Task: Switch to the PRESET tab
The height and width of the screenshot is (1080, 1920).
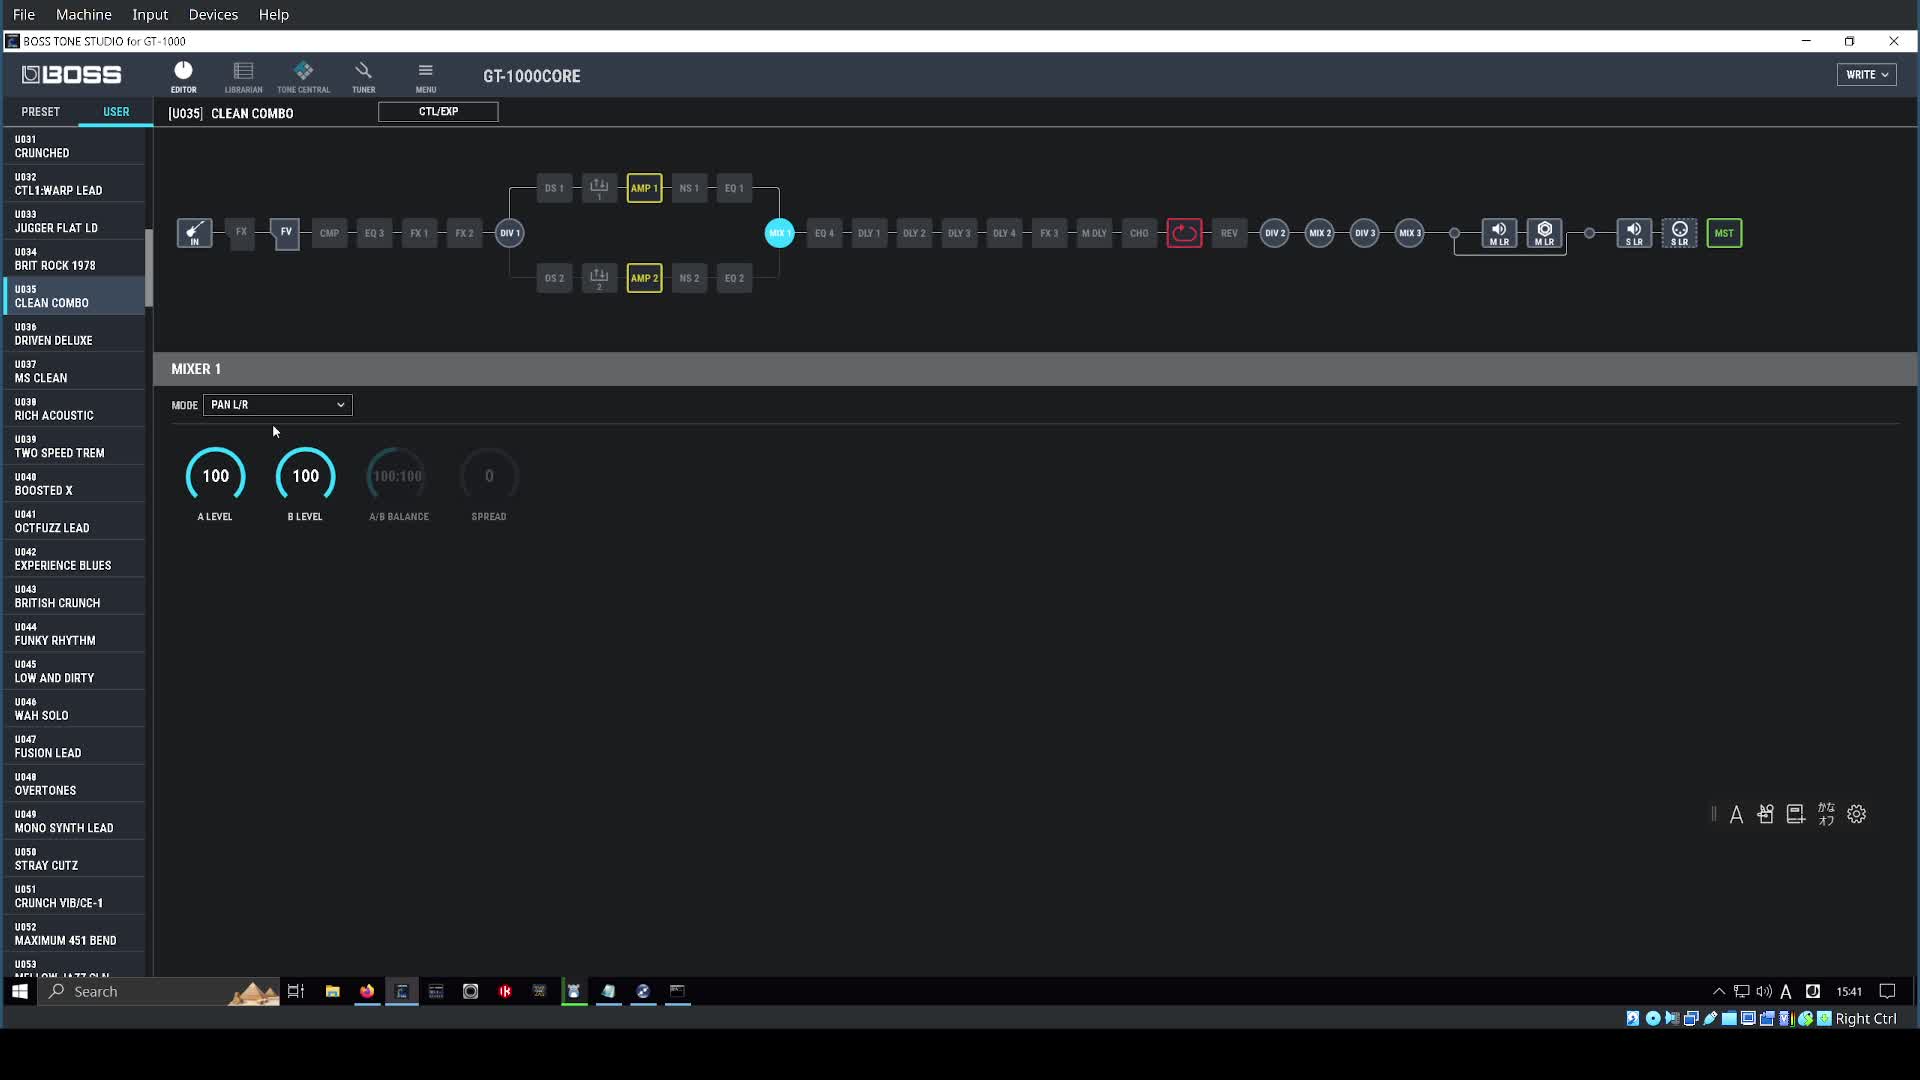Action: [x=41, y=112]
